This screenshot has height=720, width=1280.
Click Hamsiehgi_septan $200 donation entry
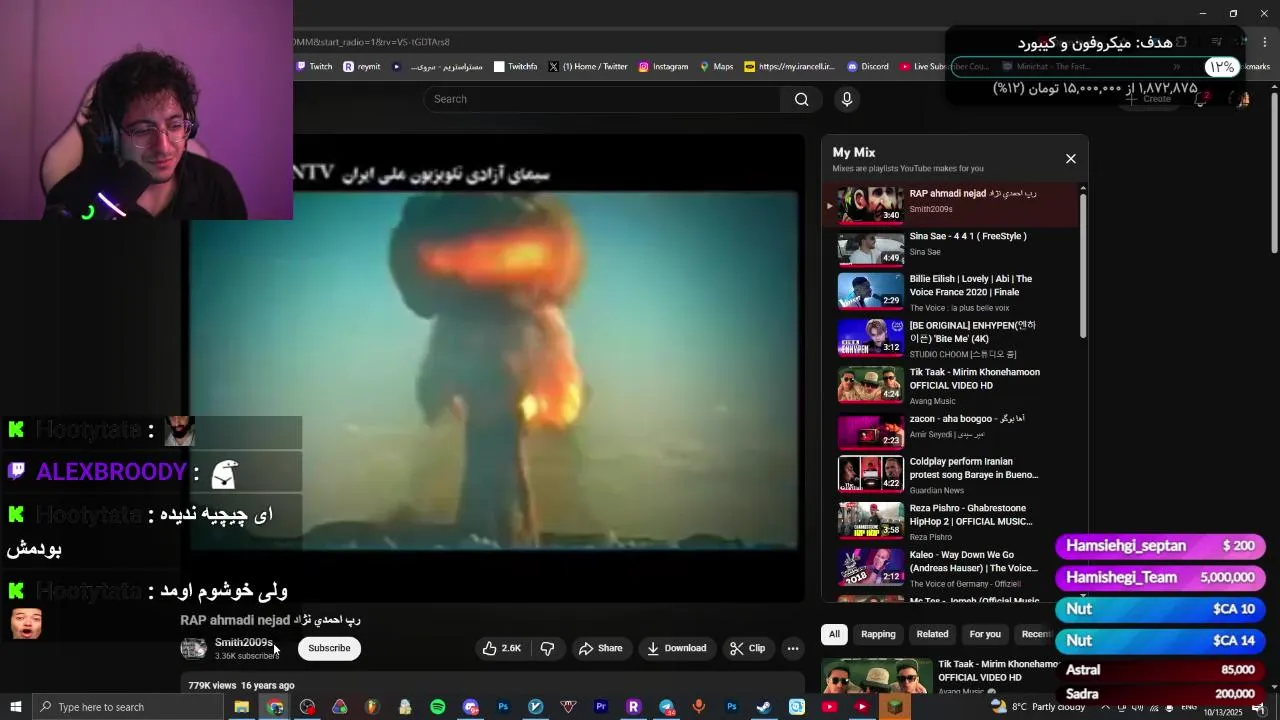1161,546
